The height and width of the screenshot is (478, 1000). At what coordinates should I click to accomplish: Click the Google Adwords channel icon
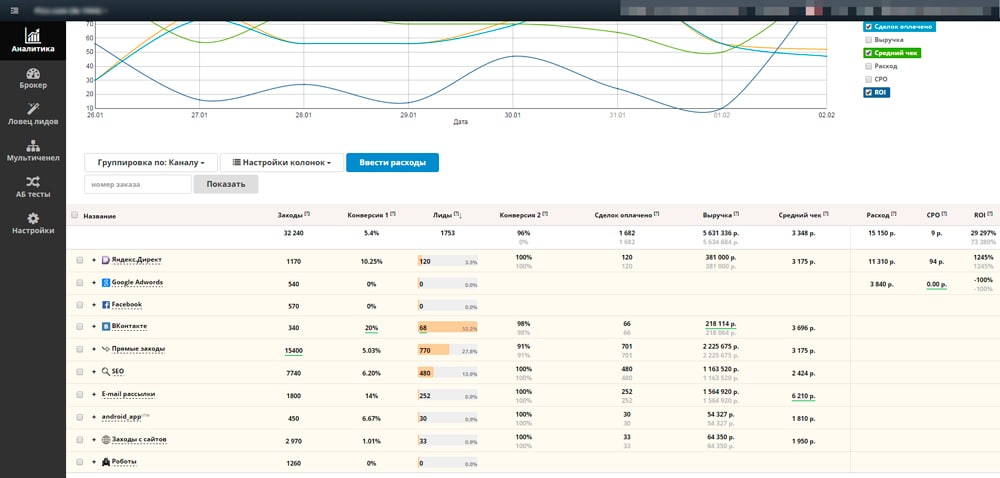[105, 282]
